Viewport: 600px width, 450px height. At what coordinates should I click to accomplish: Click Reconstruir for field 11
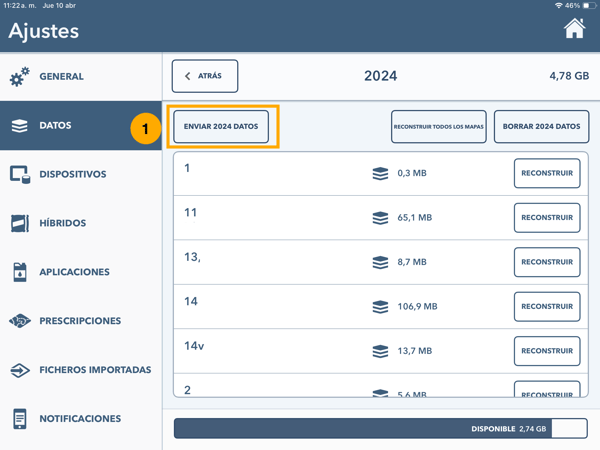click(x=547, y=218)
